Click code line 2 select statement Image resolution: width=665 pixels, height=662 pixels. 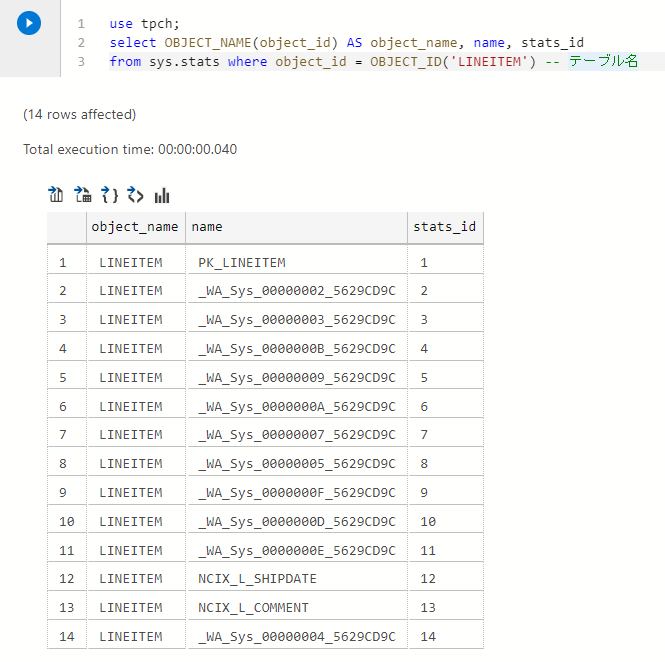coord(346,43)
